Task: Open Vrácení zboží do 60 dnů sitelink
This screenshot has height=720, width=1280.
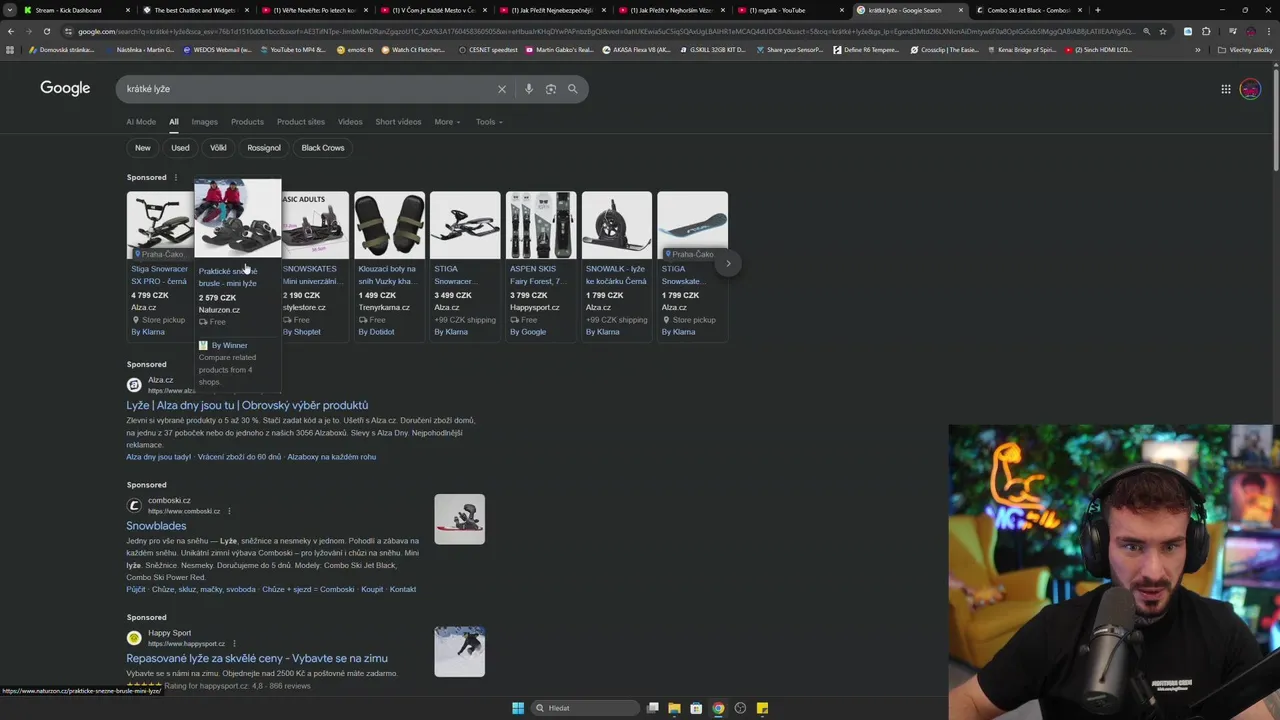Action: click(239, 457)
